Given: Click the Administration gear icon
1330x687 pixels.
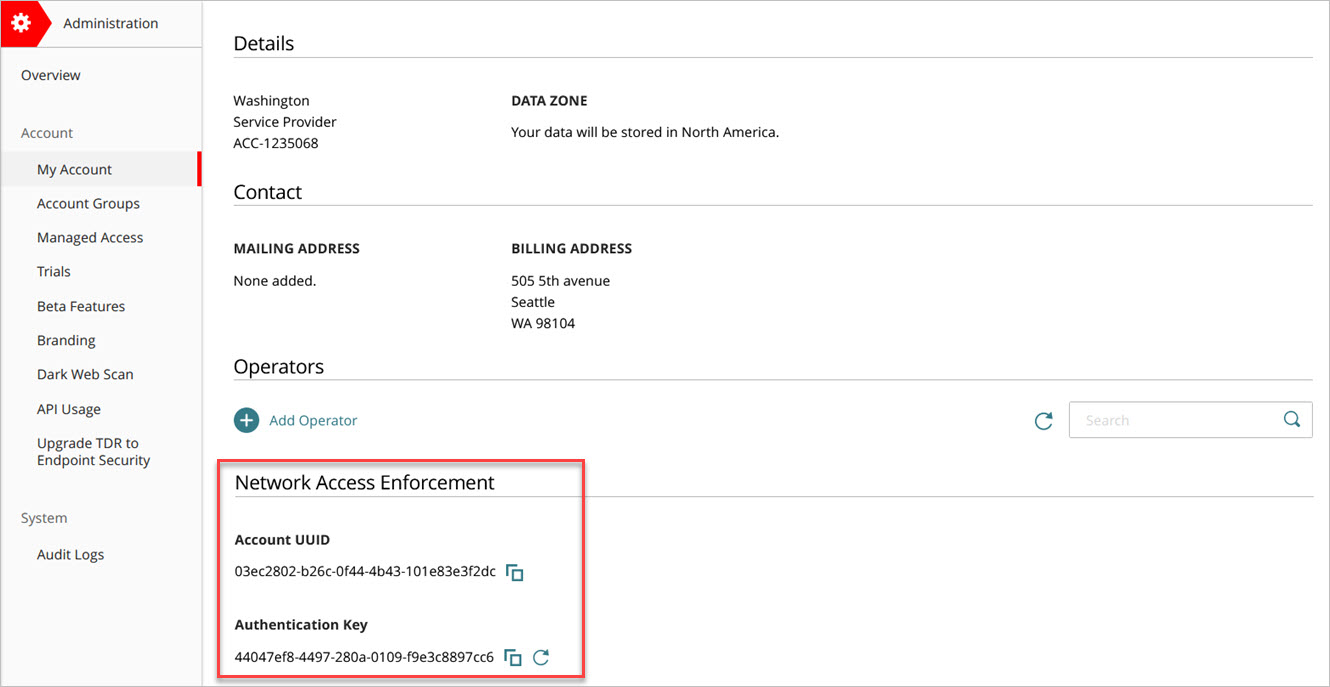Looking at the screenshot, I should tap(22, 22).
